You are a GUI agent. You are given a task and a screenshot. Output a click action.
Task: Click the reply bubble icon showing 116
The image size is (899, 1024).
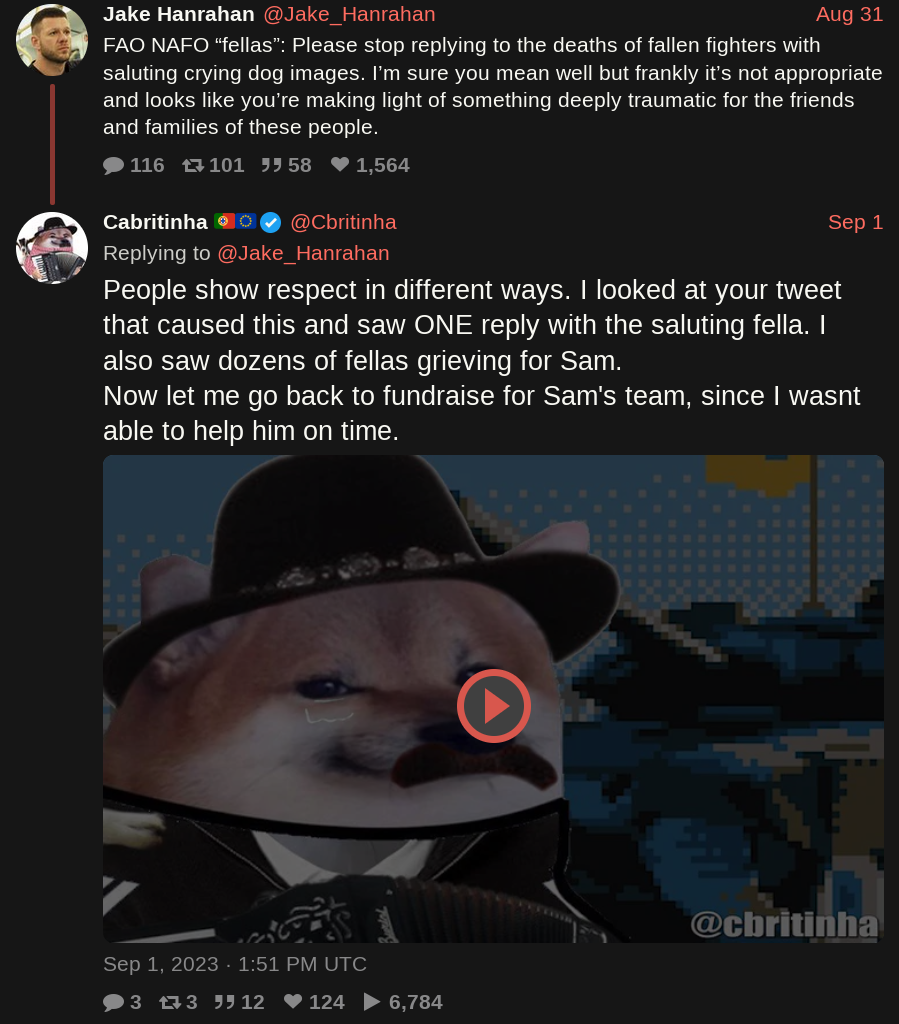click(x=114, y=165)
